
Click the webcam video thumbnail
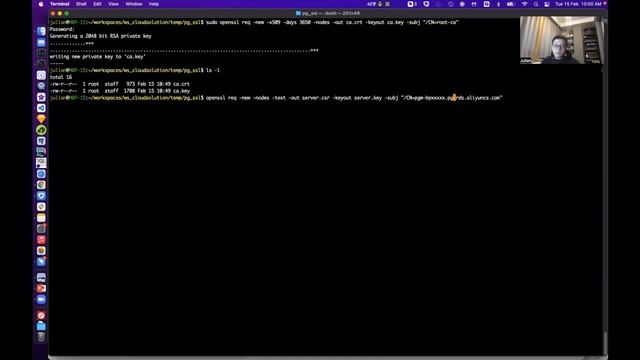coord(562,40)
